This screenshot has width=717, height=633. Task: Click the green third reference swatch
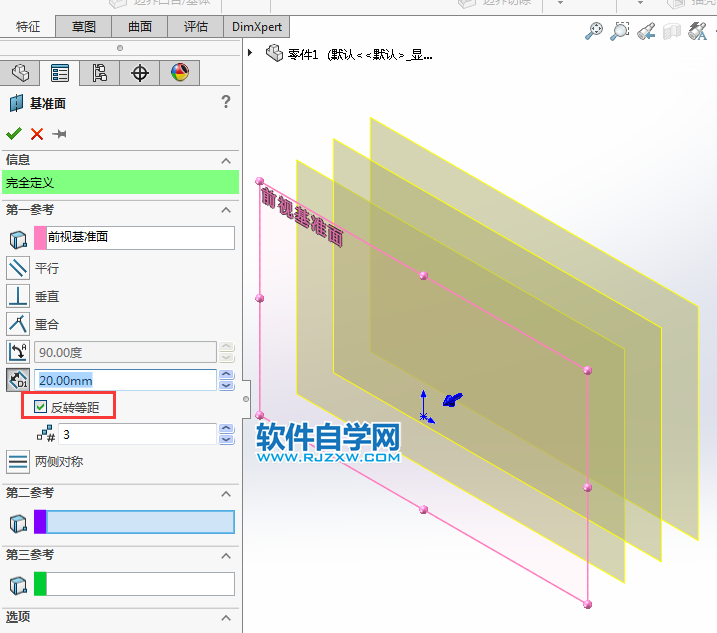tap(40, 584)
